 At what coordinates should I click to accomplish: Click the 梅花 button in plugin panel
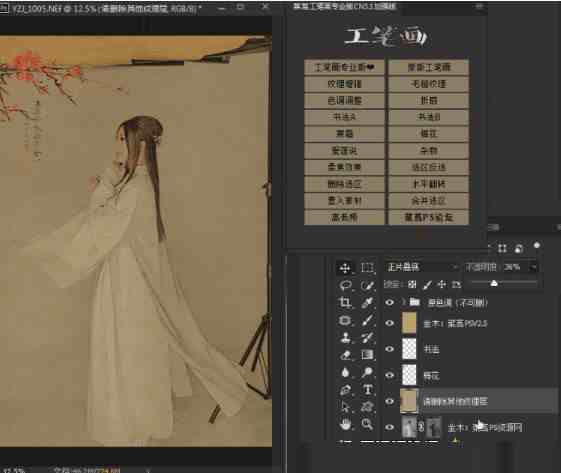coord(428,133)
